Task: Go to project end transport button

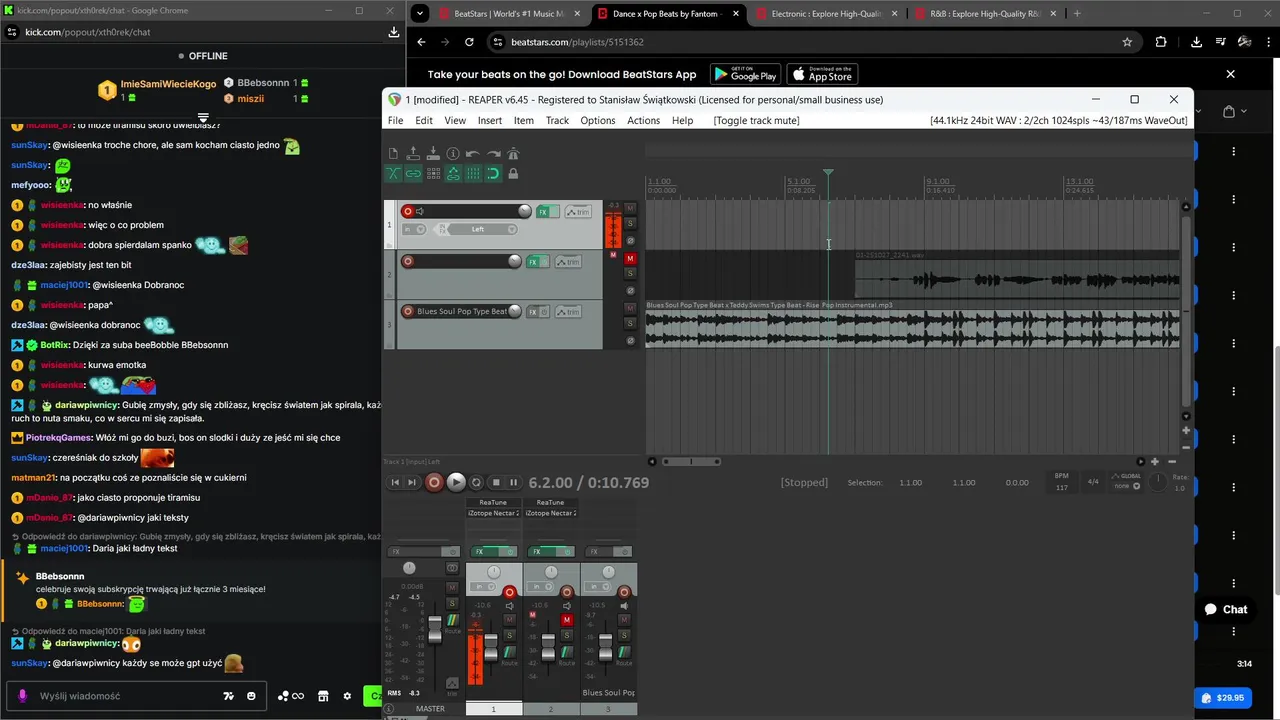Action: pos(411,482)
